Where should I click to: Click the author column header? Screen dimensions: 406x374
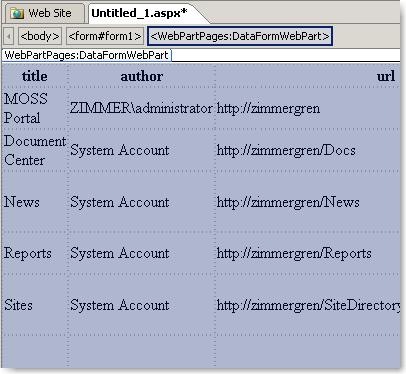[142, 76]
